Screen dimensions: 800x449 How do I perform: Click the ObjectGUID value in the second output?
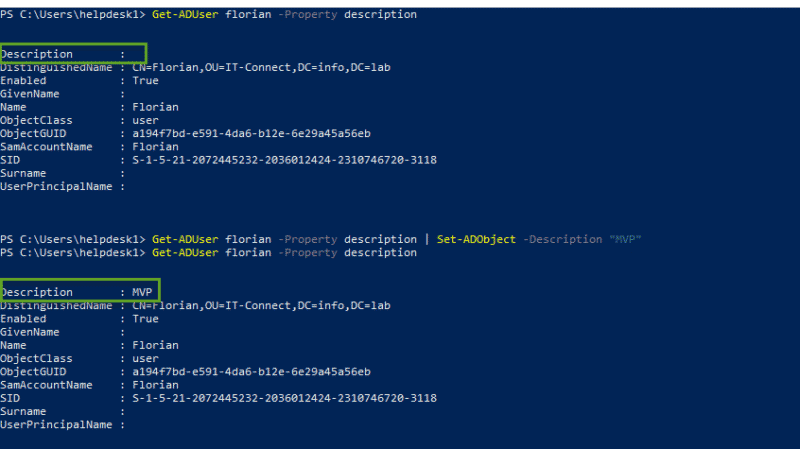pos(251,372)
